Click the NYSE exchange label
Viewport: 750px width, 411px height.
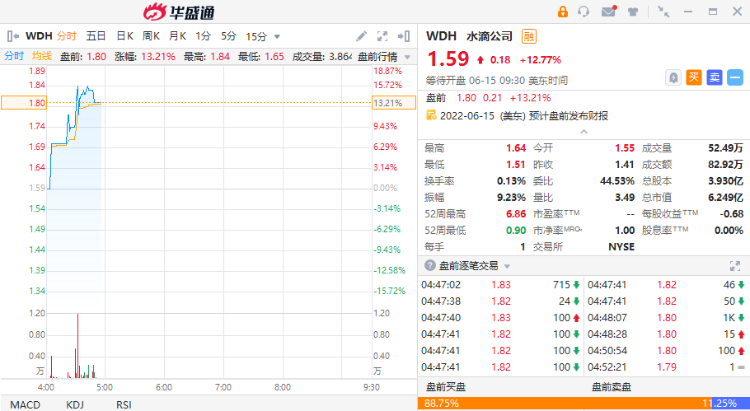tap(621, 247)
